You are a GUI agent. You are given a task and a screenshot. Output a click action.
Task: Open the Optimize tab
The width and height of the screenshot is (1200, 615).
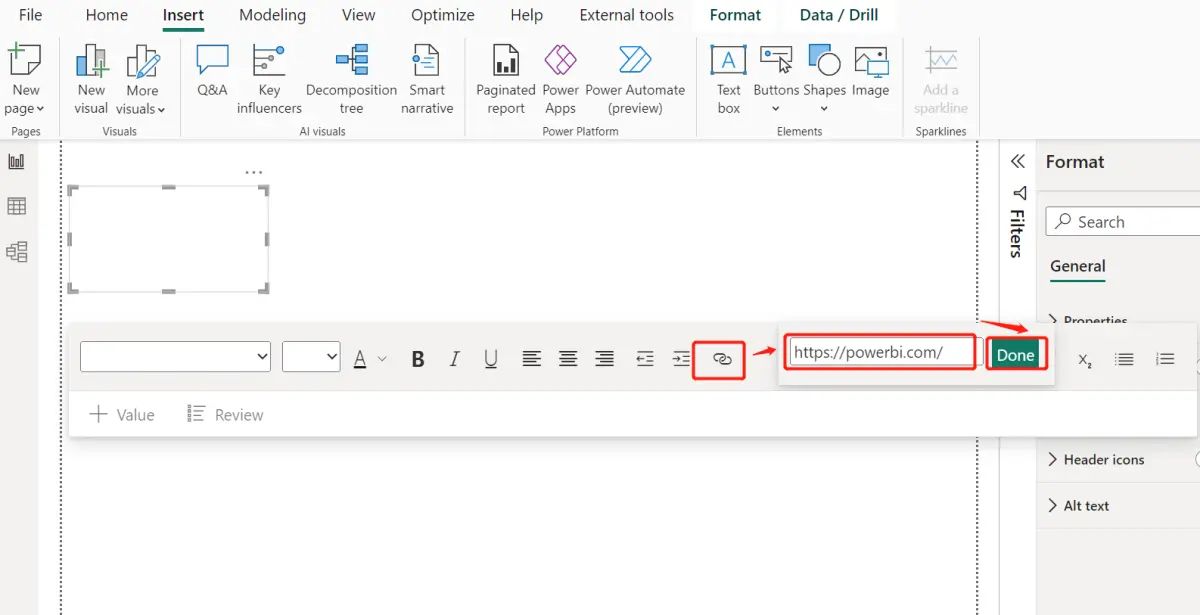[x=443, y=15]
